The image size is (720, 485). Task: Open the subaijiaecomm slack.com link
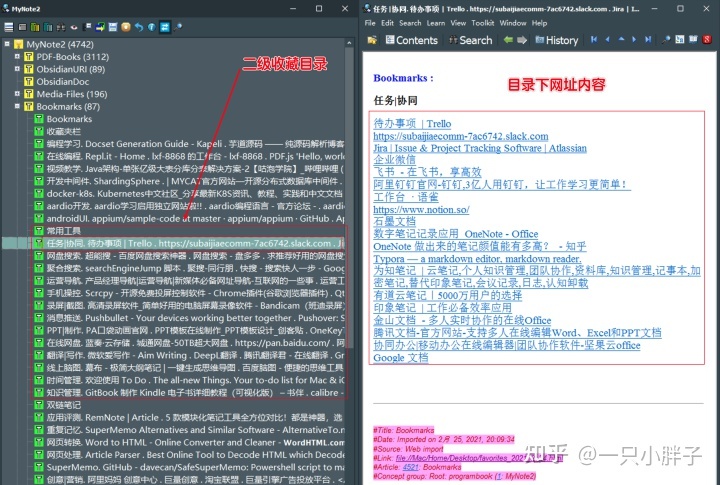click(461, 136)
